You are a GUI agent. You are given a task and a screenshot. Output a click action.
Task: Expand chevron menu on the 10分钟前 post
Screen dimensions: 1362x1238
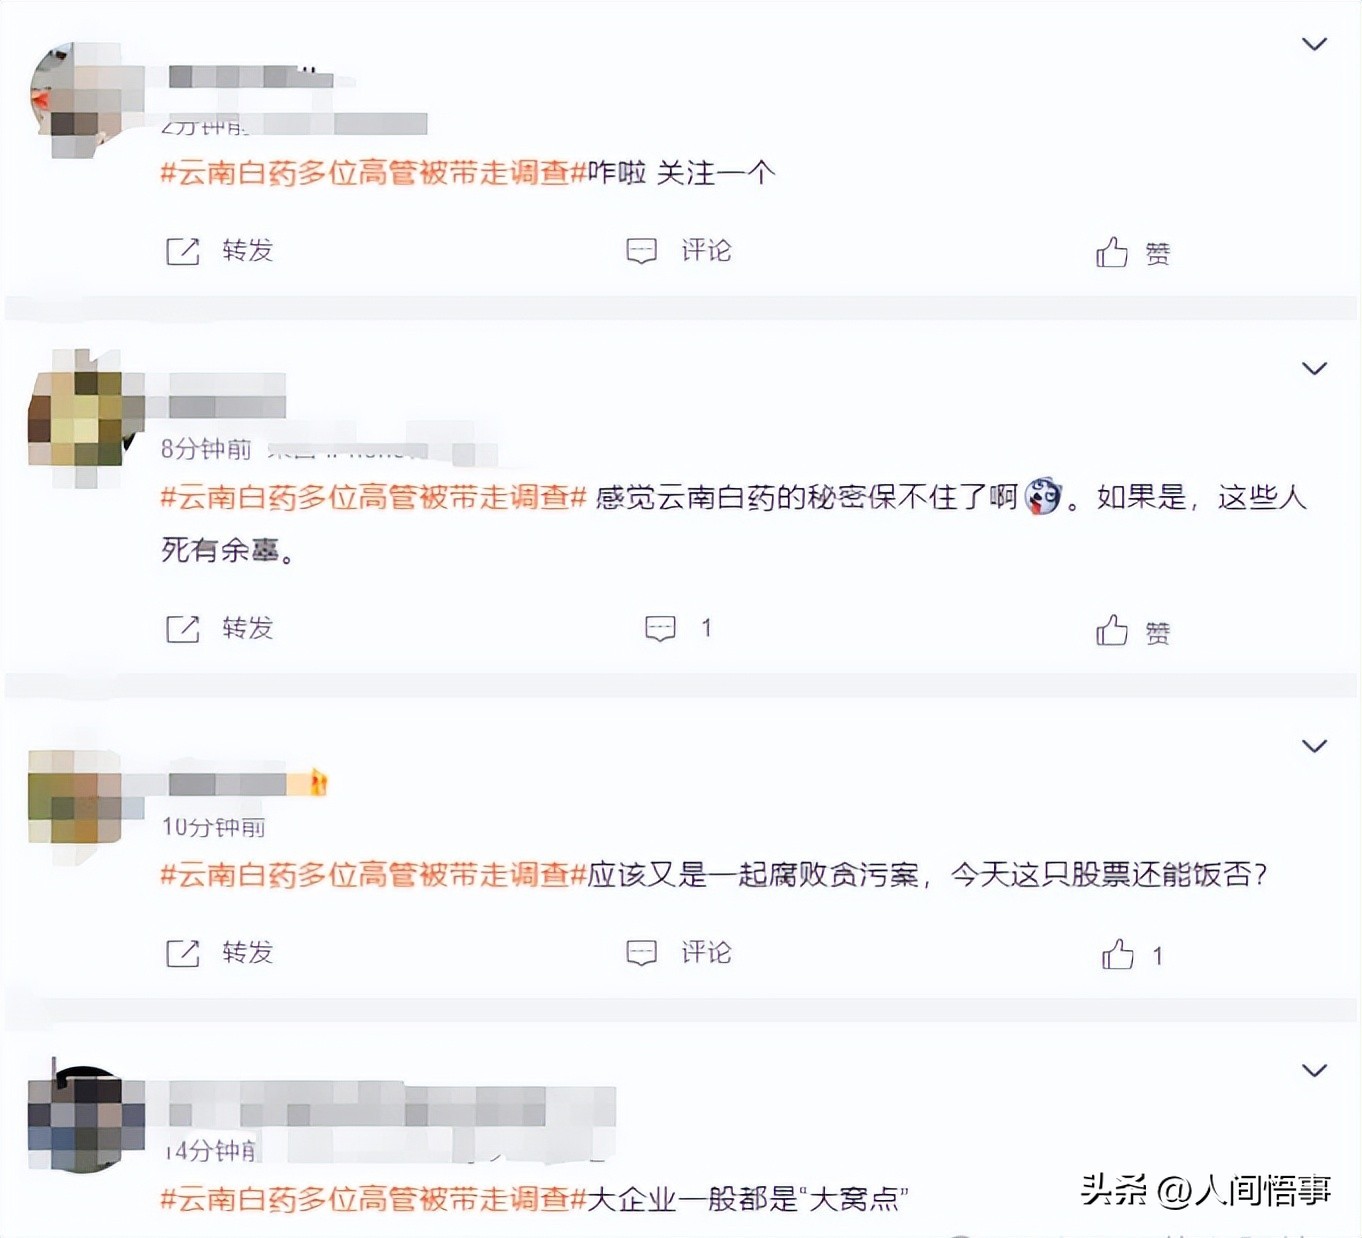1314,746
